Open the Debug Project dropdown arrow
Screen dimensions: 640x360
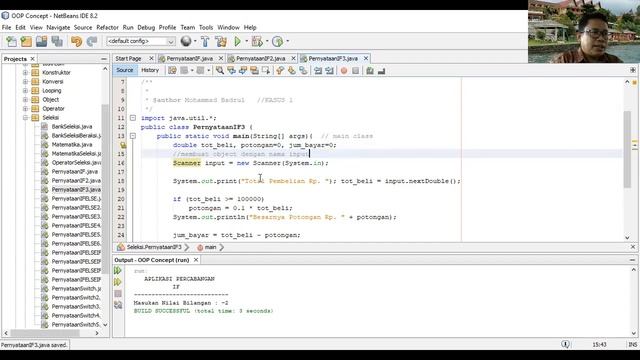click(x=267, y=41)
